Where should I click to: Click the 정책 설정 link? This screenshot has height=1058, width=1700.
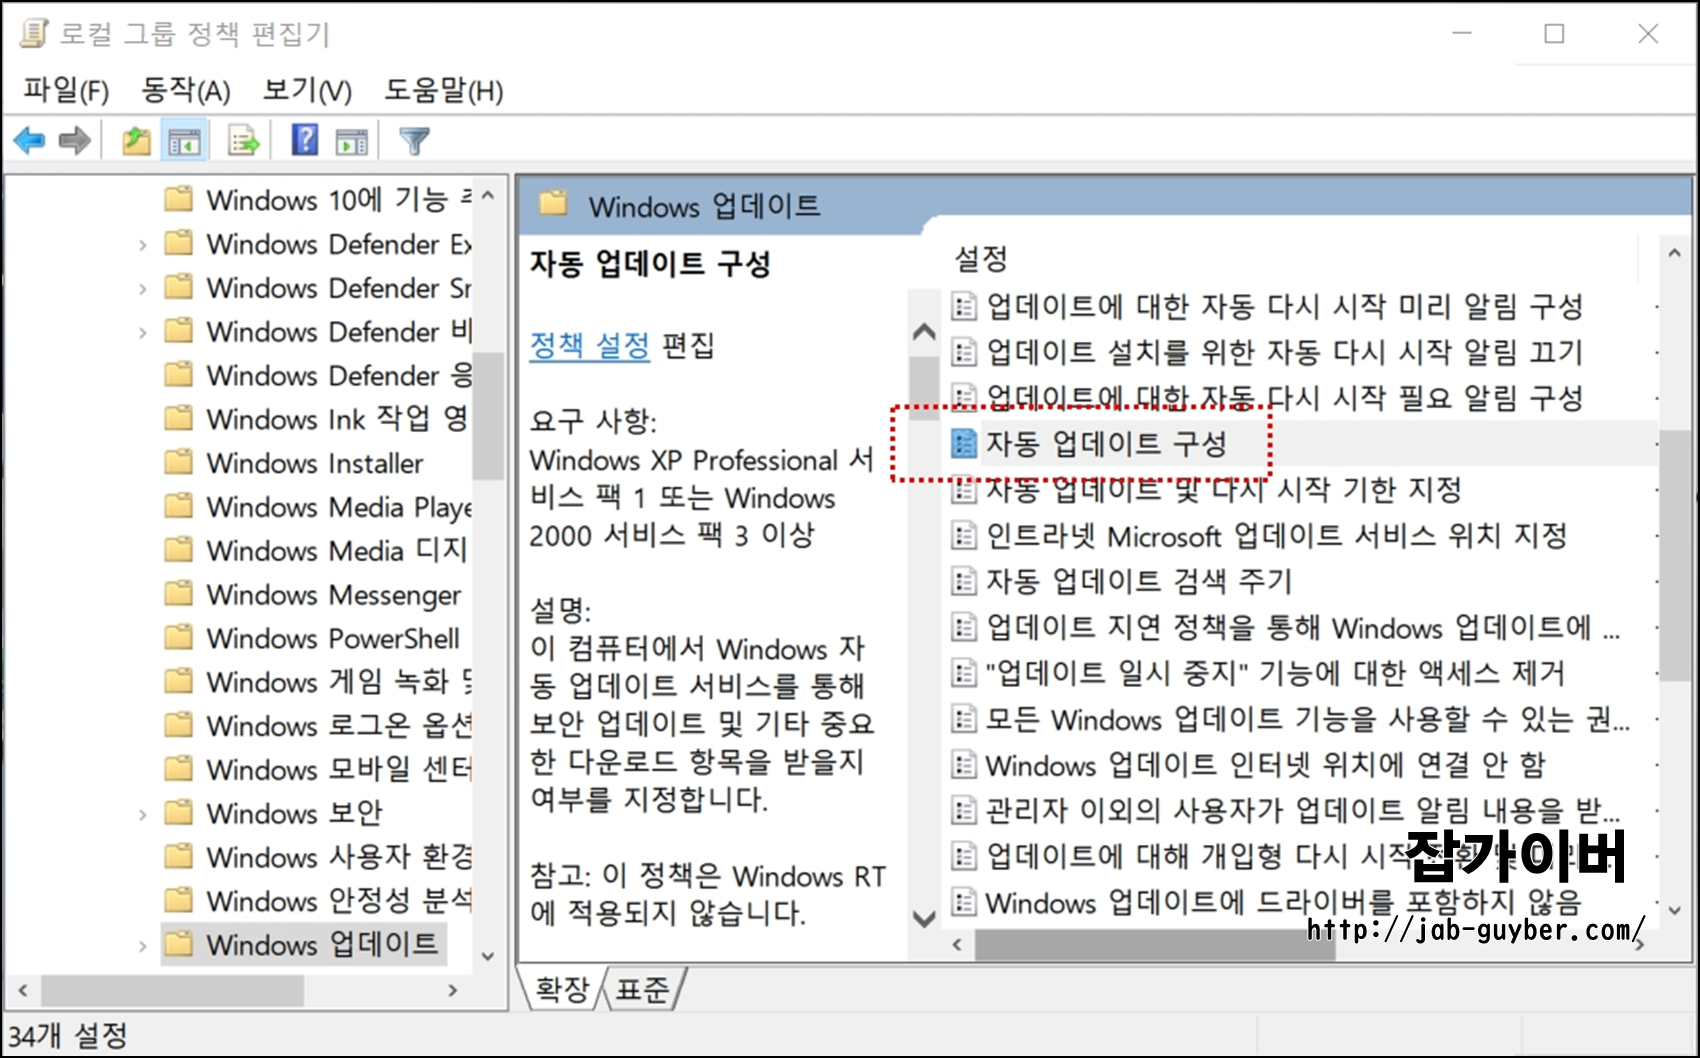590,346
